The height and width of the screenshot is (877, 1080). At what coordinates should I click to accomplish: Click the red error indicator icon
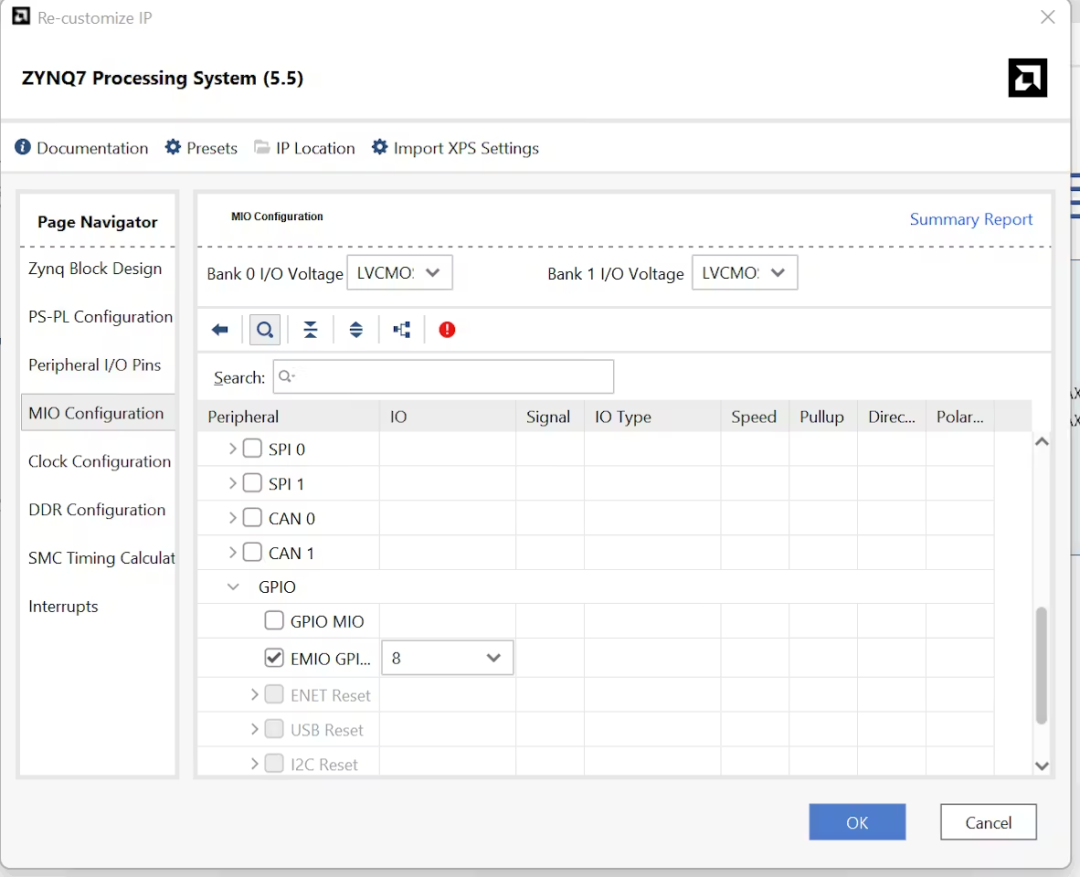(447, 330)
